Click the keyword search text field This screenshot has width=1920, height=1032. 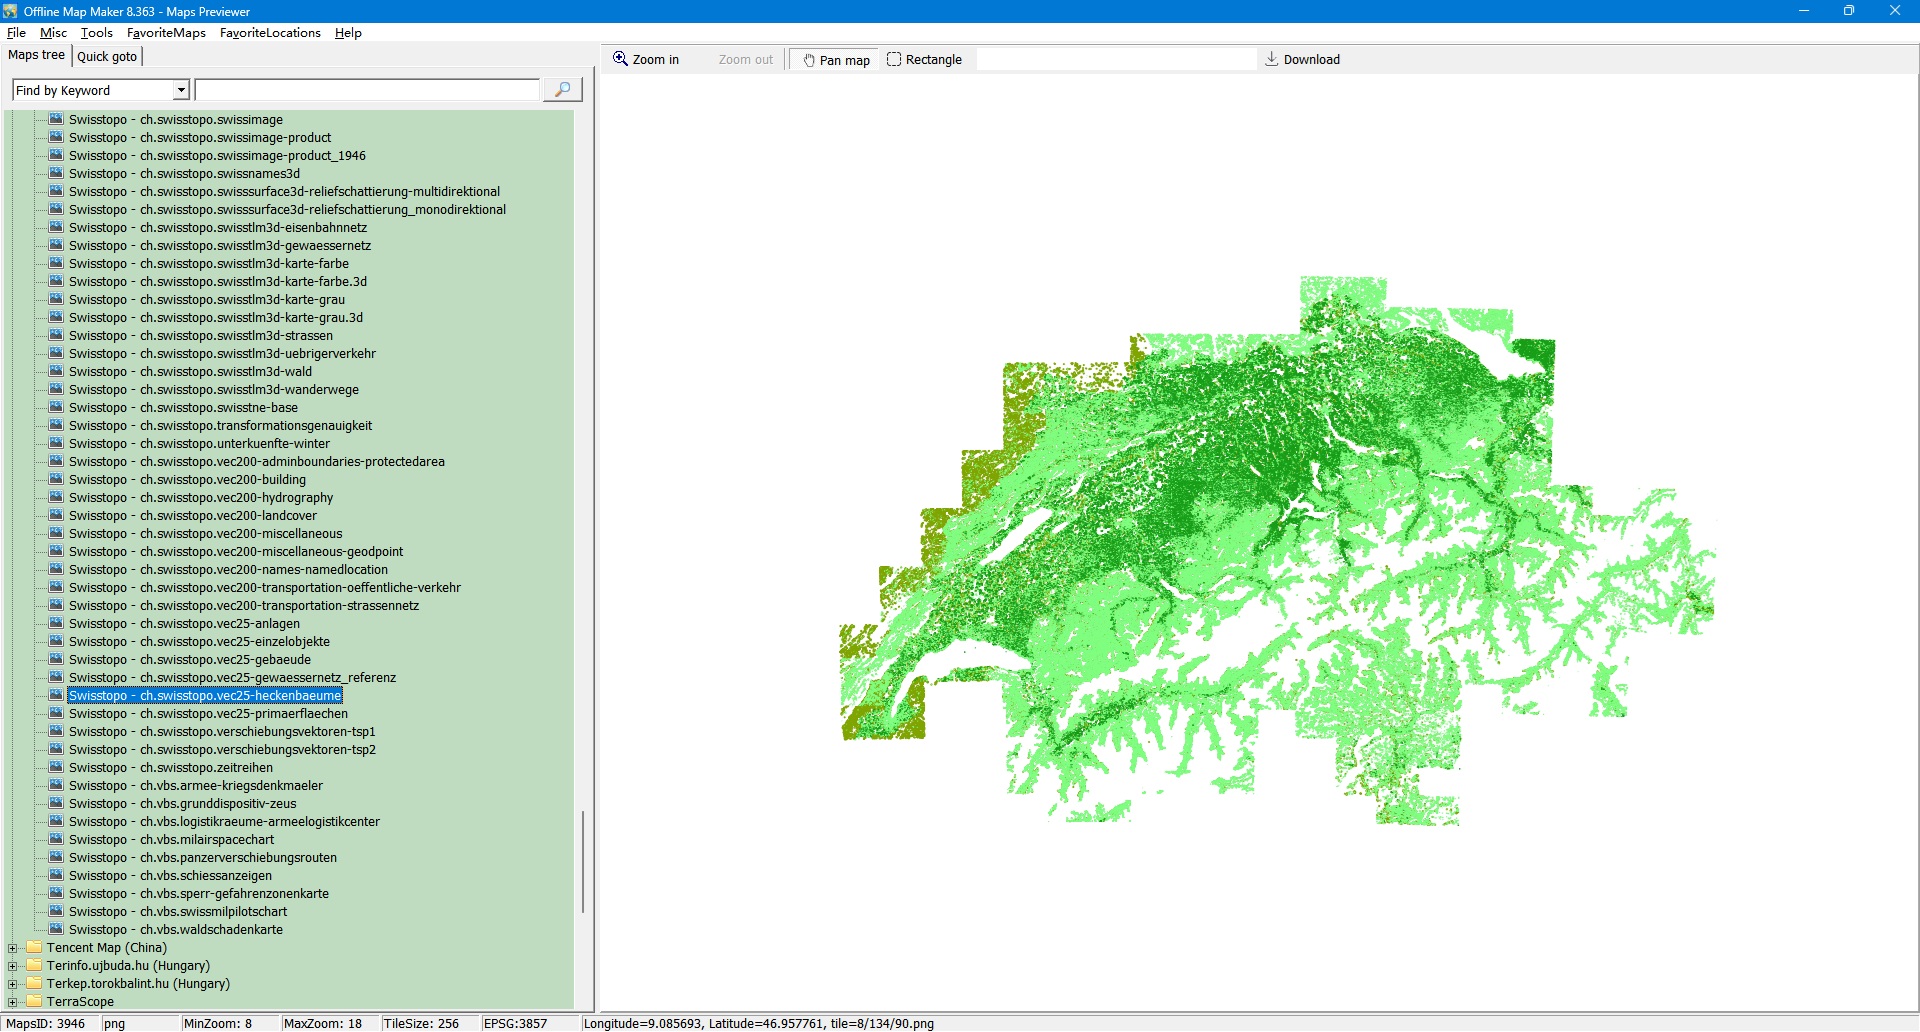[x=367, y=90]
